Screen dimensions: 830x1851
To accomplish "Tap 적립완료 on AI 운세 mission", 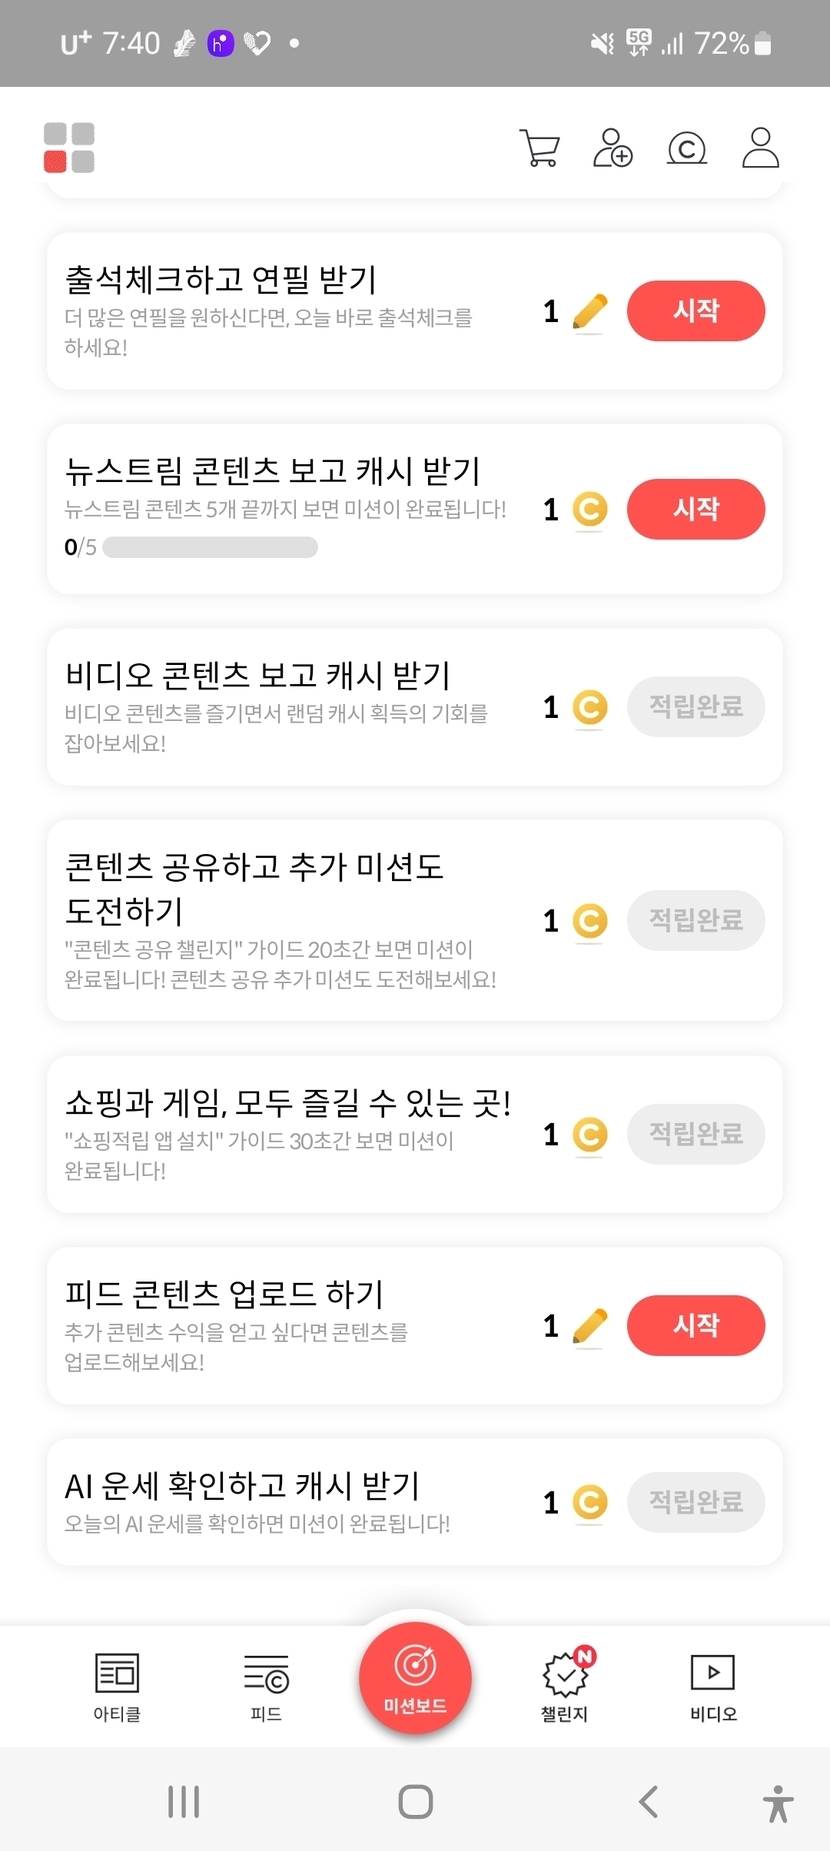I will (x=696, y=1502).
